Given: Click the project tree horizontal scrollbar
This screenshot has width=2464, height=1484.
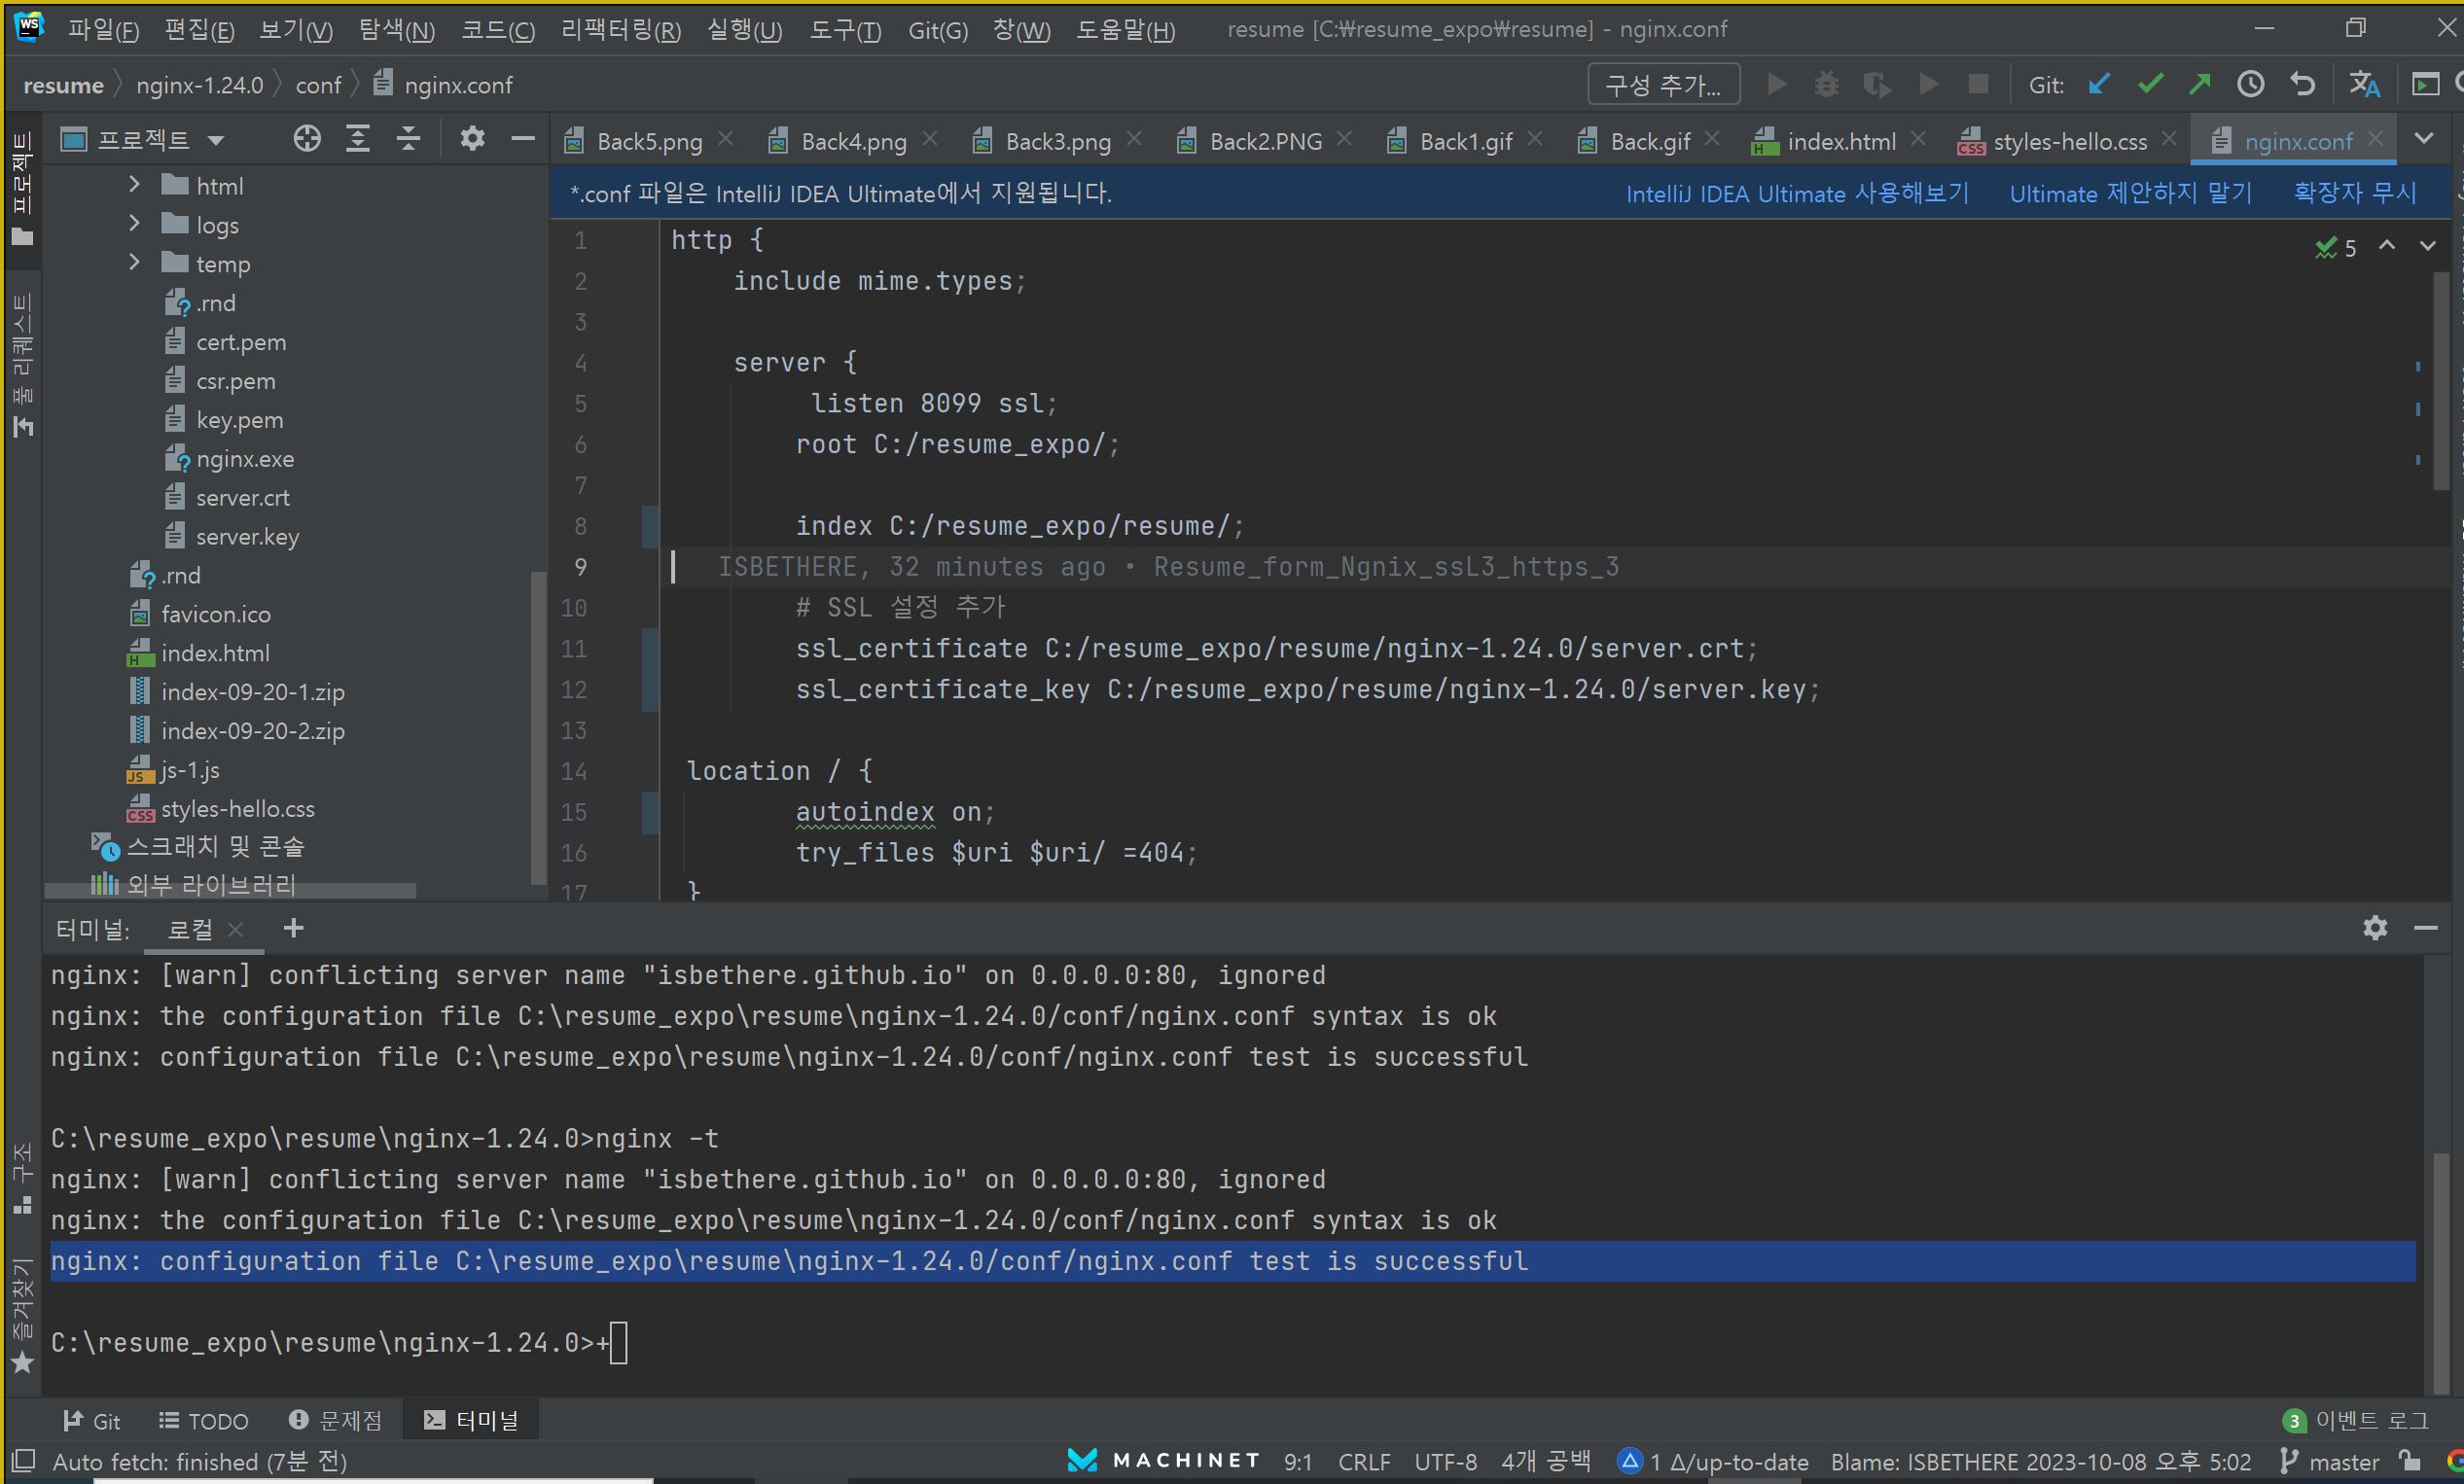Looking at the screenshot, I should [x=230, y=890].
